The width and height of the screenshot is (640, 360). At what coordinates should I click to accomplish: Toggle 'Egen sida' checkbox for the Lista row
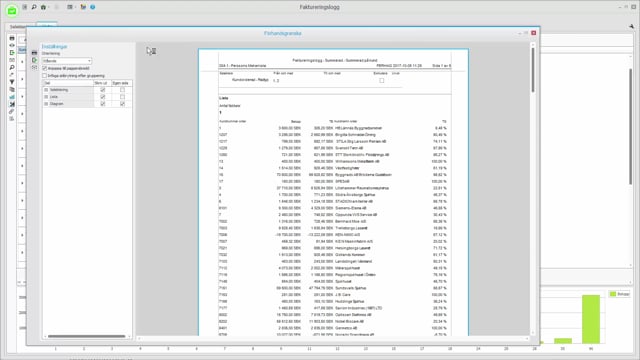pyautogui.click(x=122, y=97)
